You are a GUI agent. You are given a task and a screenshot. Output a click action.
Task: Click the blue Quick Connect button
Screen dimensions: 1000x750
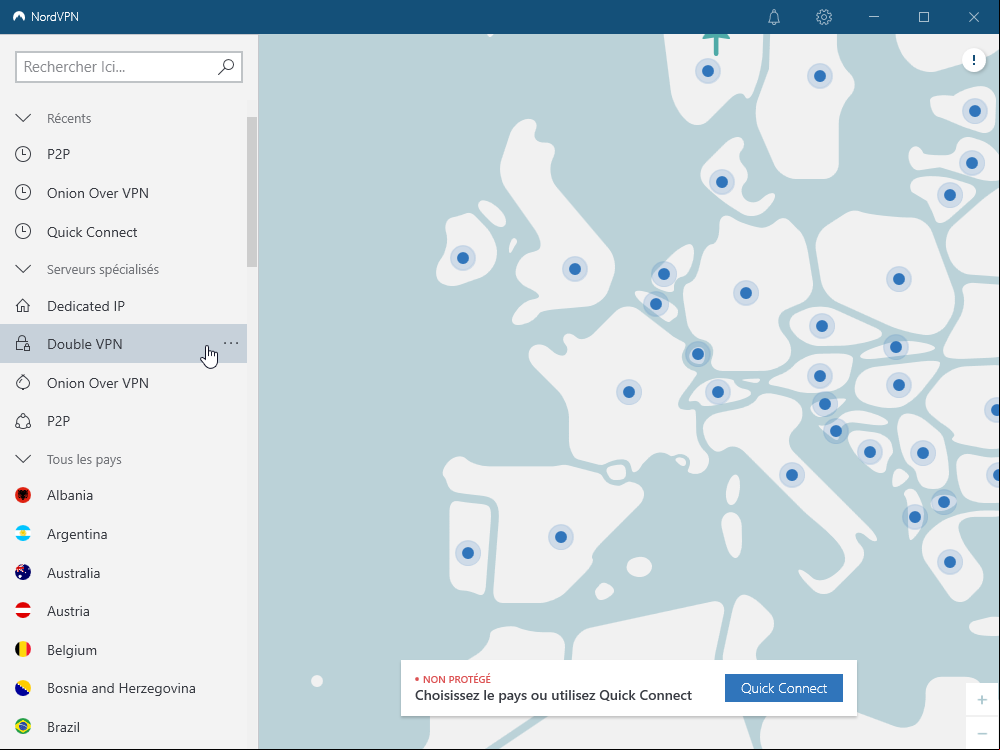(784, 688)
